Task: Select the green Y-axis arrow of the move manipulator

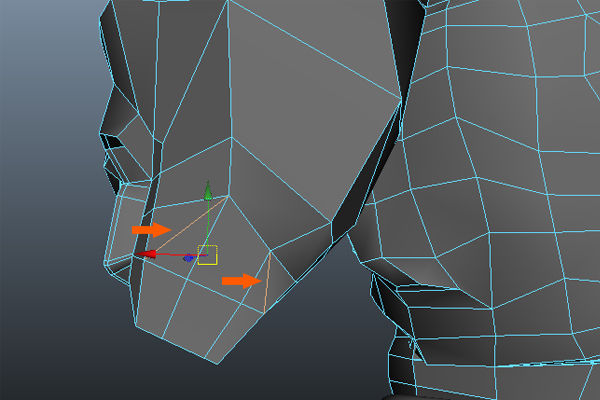Action: coord(208,191)
